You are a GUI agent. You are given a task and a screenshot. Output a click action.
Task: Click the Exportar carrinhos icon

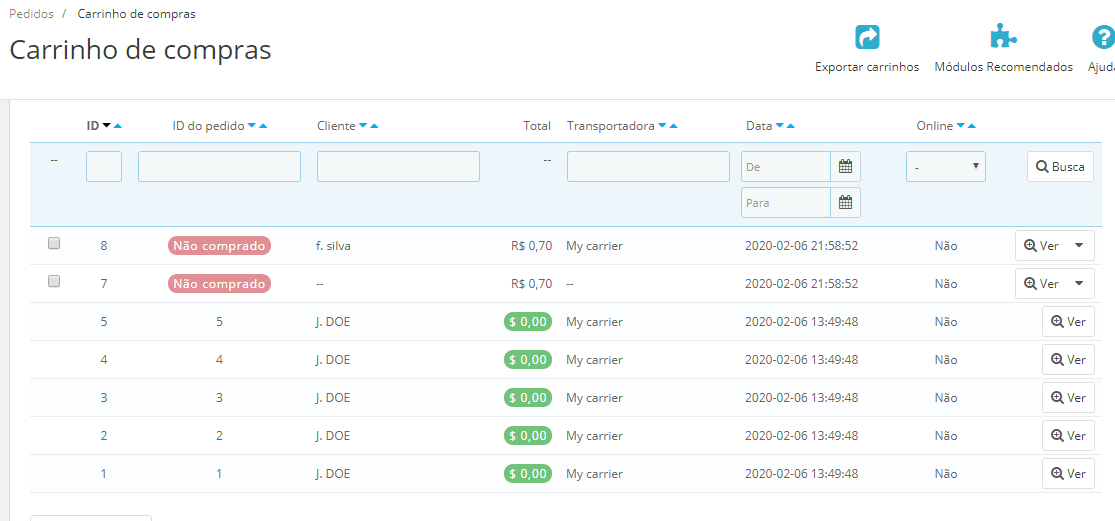click(x=867, y=37)
